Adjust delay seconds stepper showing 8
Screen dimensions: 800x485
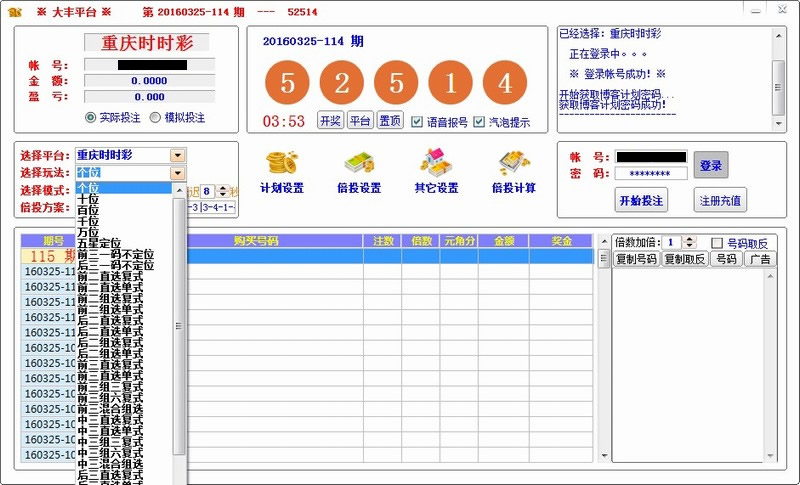[x=223, y=191]
